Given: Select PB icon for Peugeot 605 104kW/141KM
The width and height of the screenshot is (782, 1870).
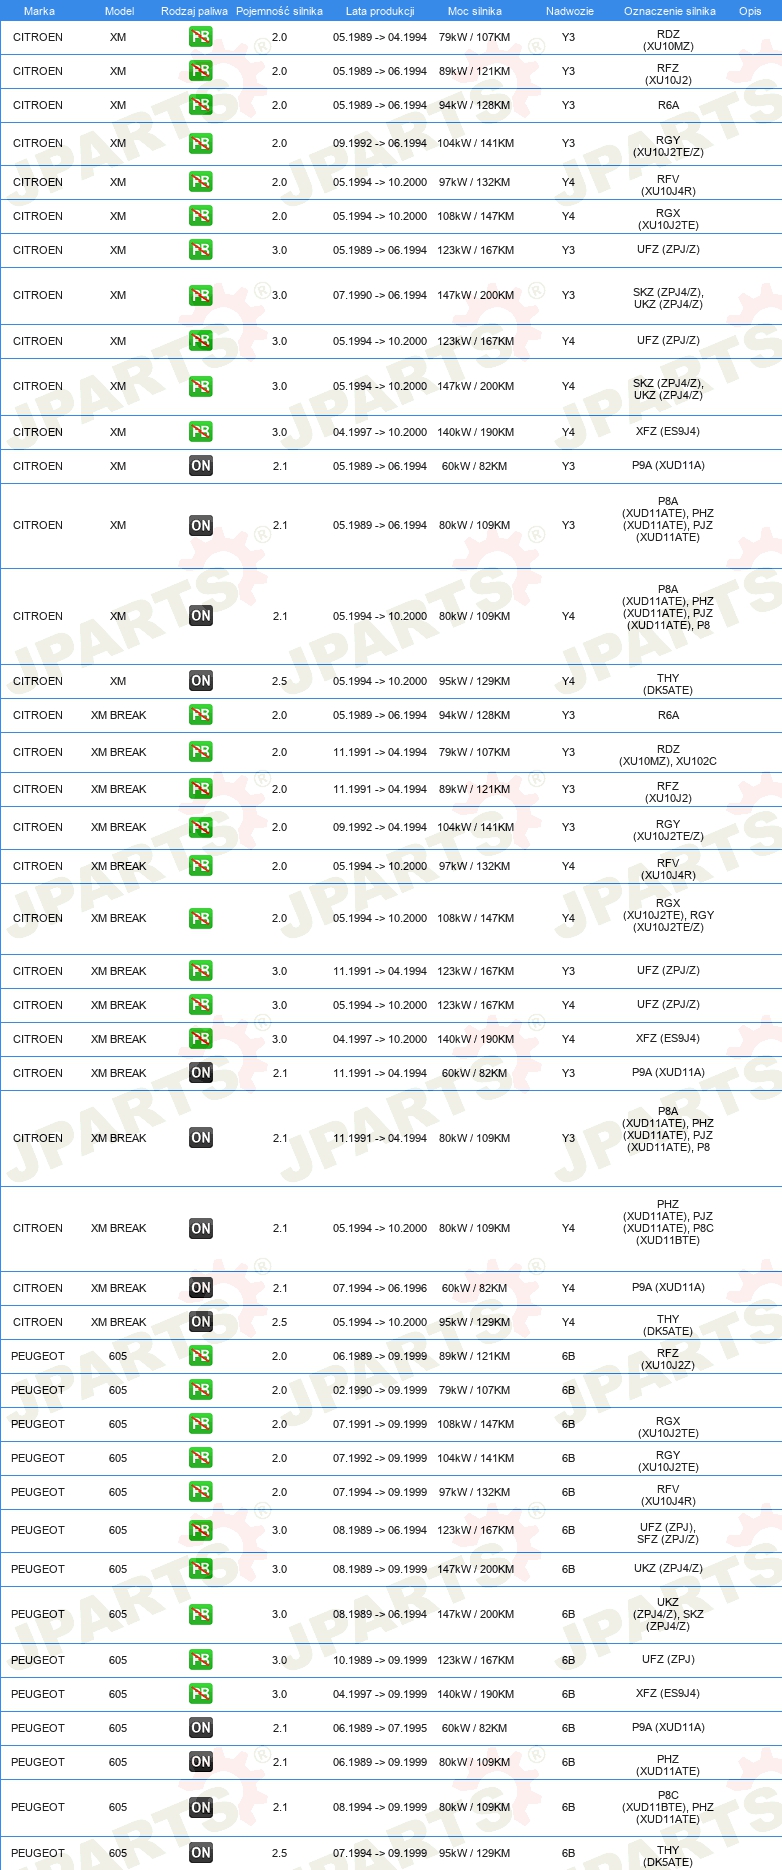Looking at the screenshot, I should [x=201, y=1458].
